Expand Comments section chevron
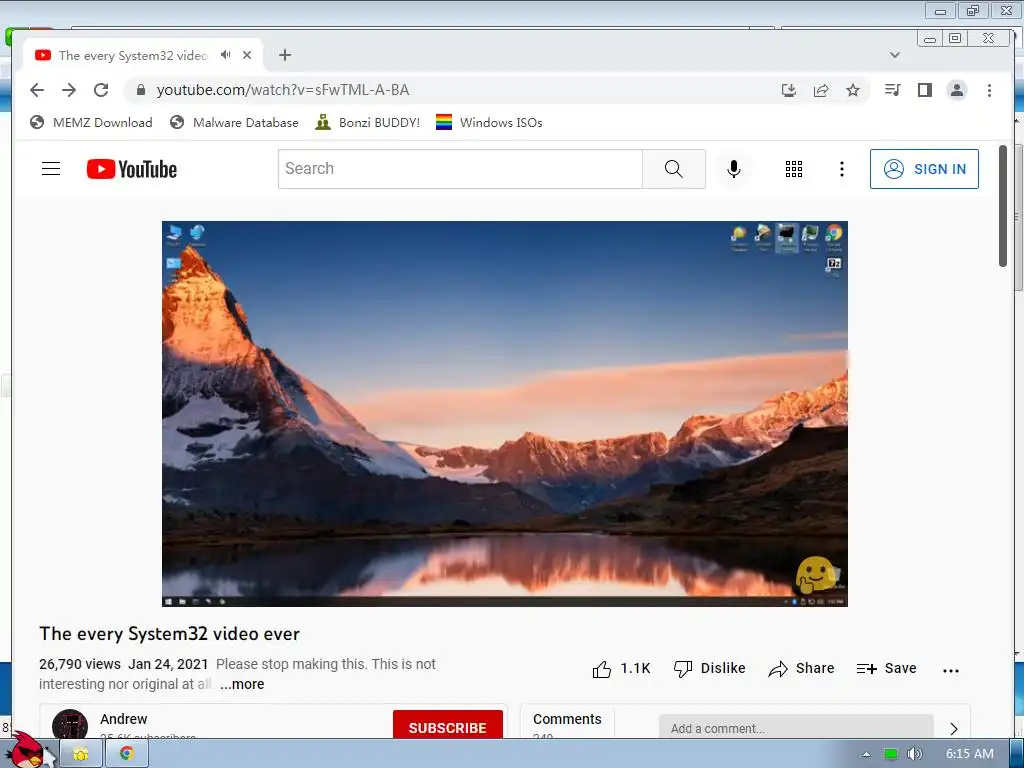The image size is (1024, 768). pos(953,729)
